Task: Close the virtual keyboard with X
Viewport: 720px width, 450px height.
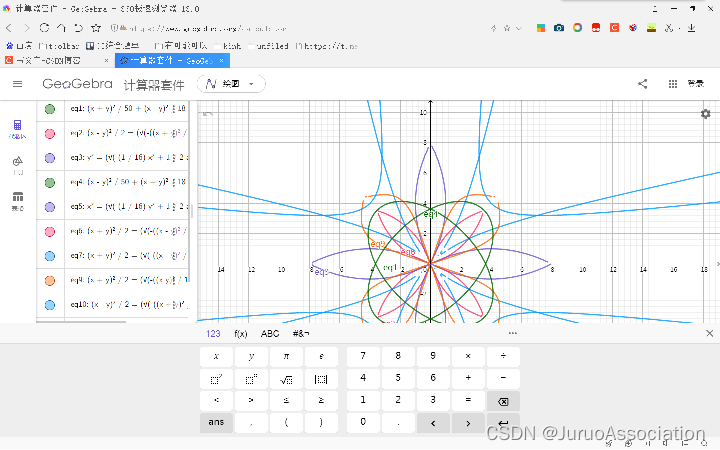Action: pos(709,333)
